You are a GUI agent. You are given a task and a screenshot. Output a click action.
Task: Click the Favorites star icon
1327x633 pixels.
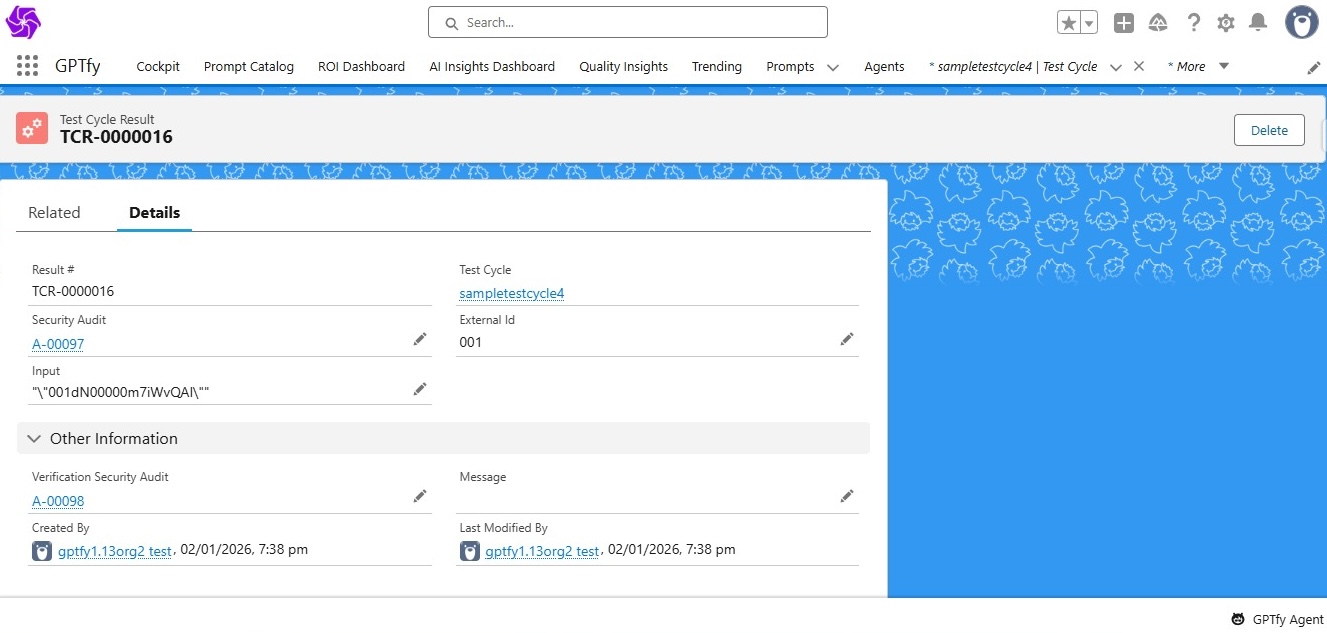coord(1068,23)
